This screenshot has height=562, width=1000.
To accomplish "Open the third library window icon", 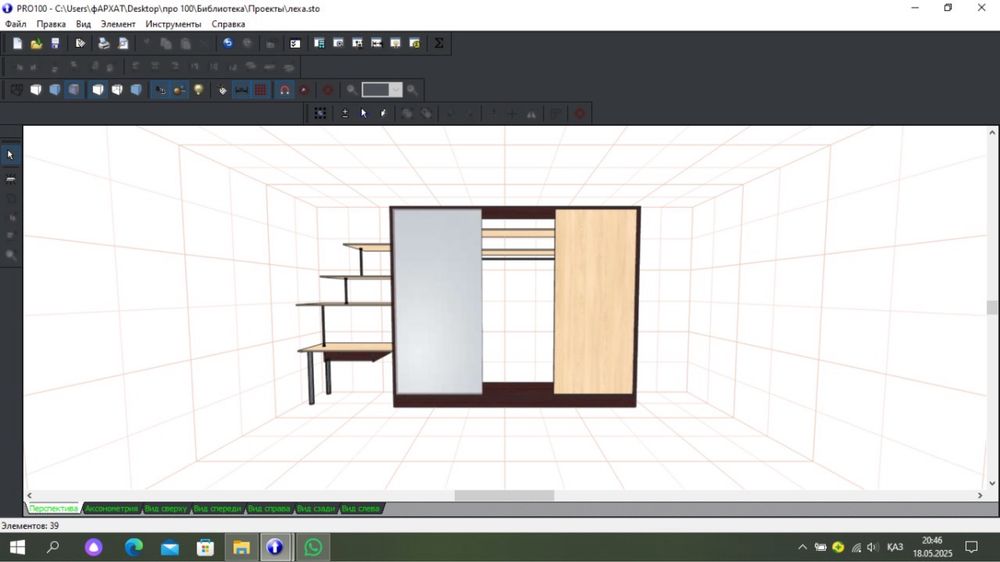I will [357, 43].
